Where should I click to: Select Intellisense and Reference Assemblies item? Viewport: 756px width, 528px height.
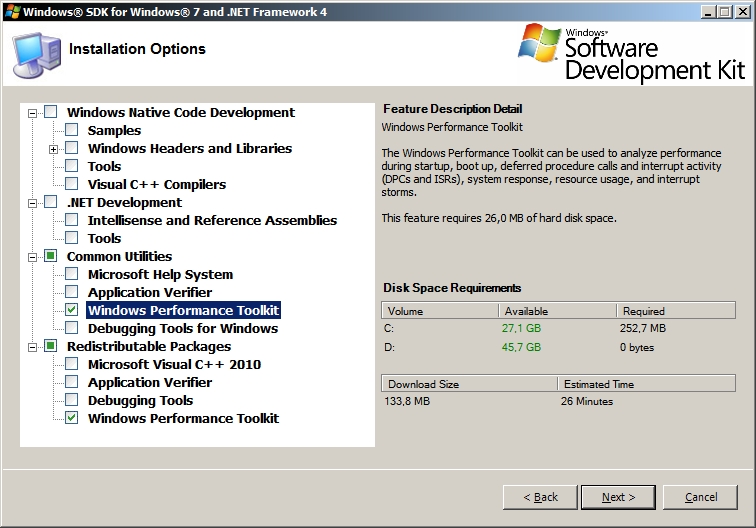pyautogui.click(x=212, y=220)
